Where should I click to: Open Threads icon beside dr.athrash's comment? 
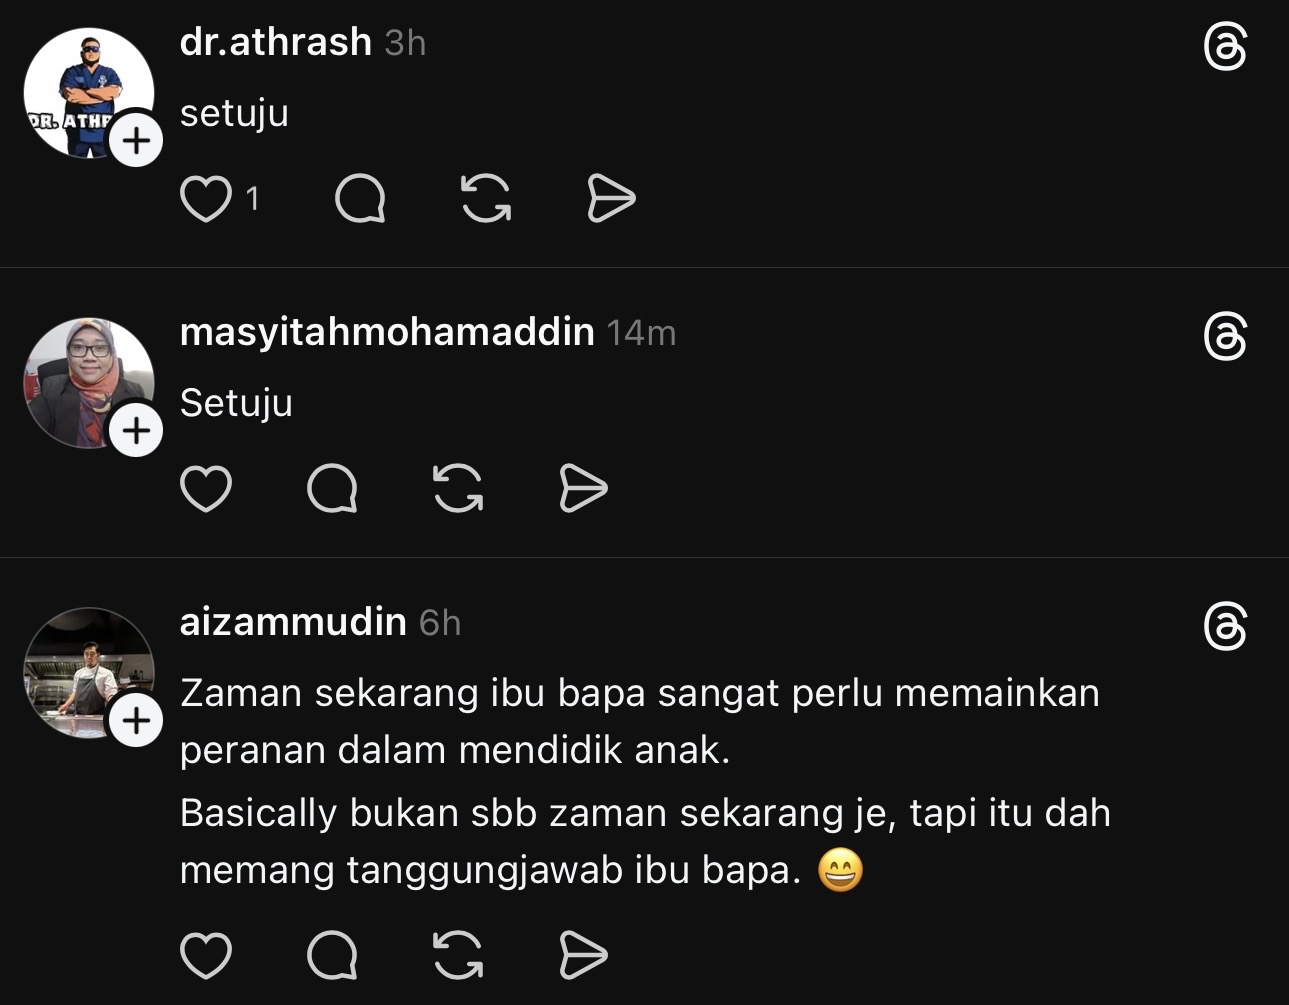point(1225,47)
